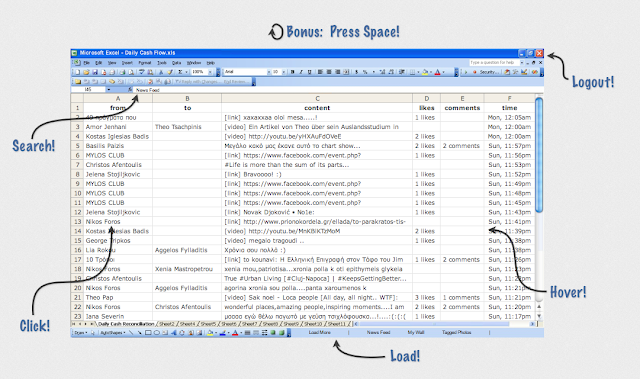Click the Save floppy disk icon
This screenshot has width=640, height=379.
[95, 72]
